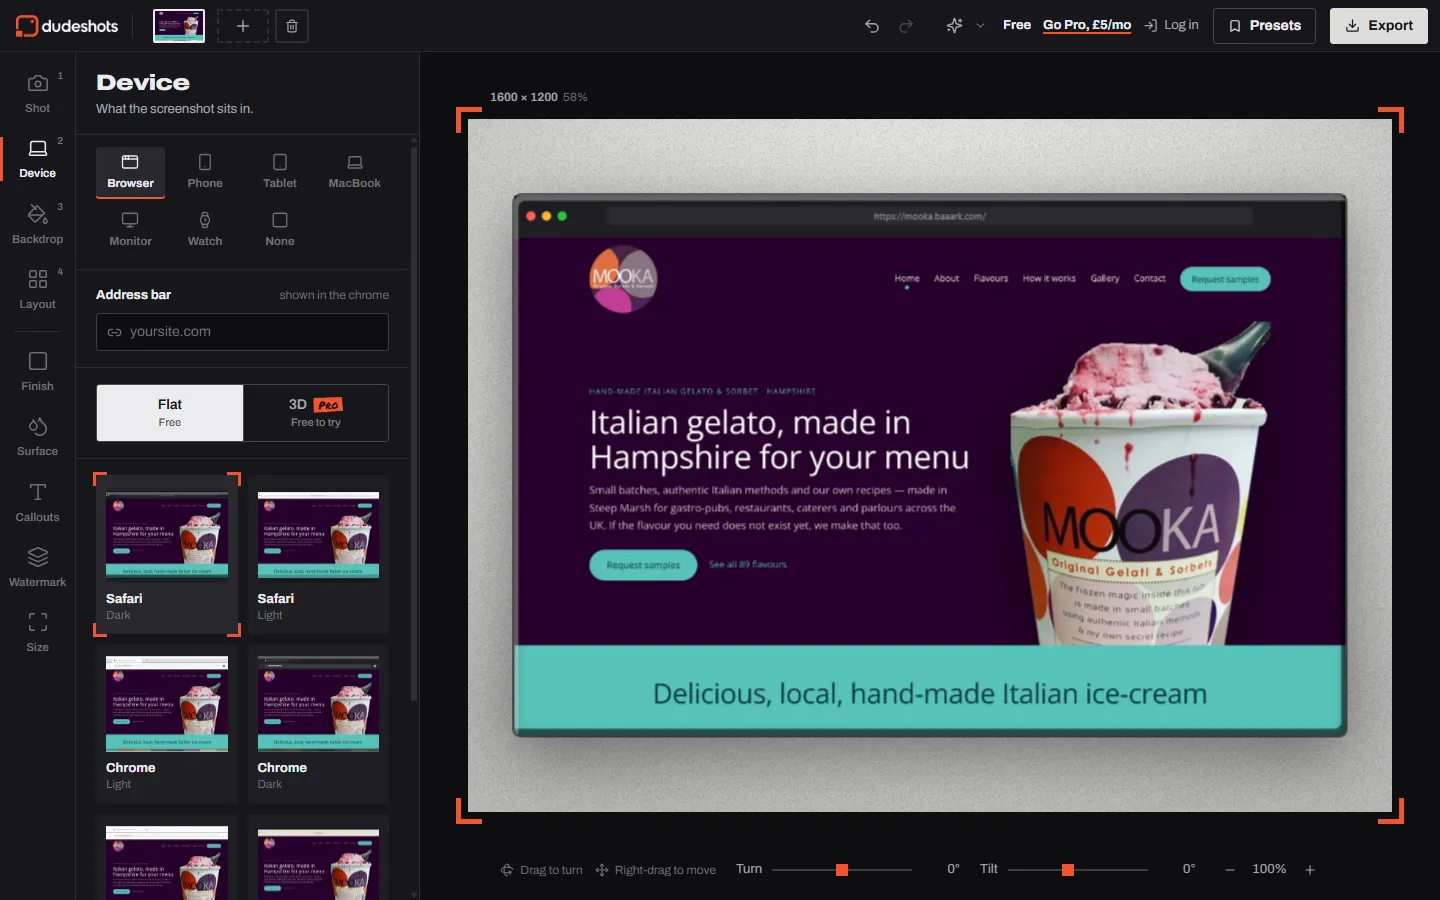
Task: Open the Callouts section in sidebar
Action: (x=38, y=502)
